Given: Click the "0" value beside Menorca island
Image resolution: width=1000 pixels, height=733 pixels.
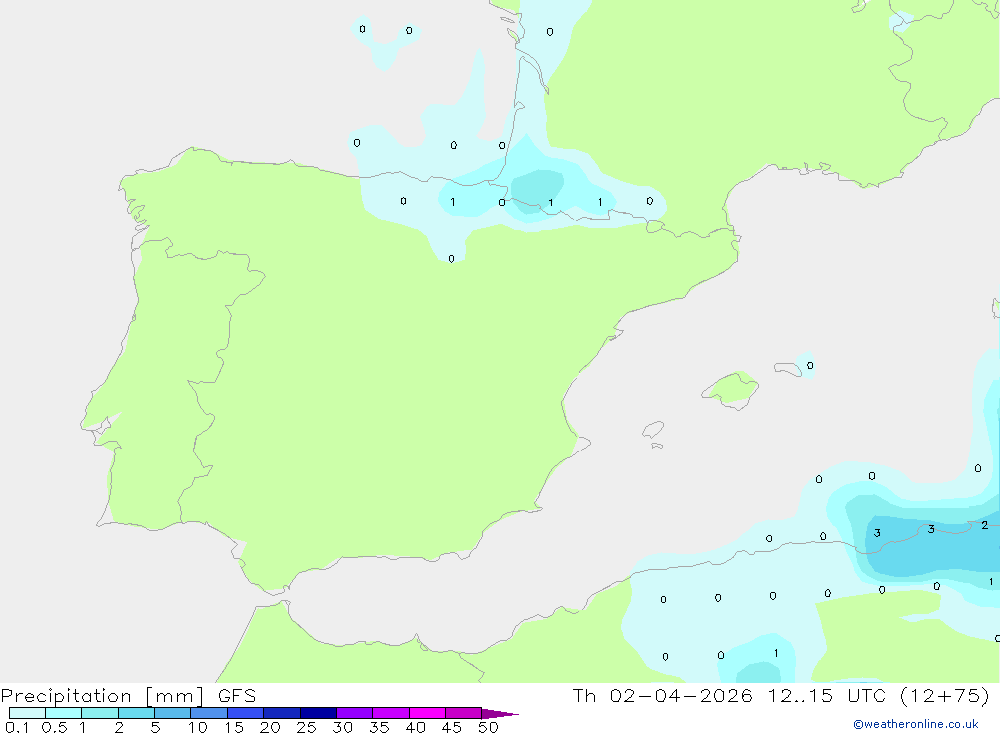Looking at the screenshot, I should tap(810, 366).
